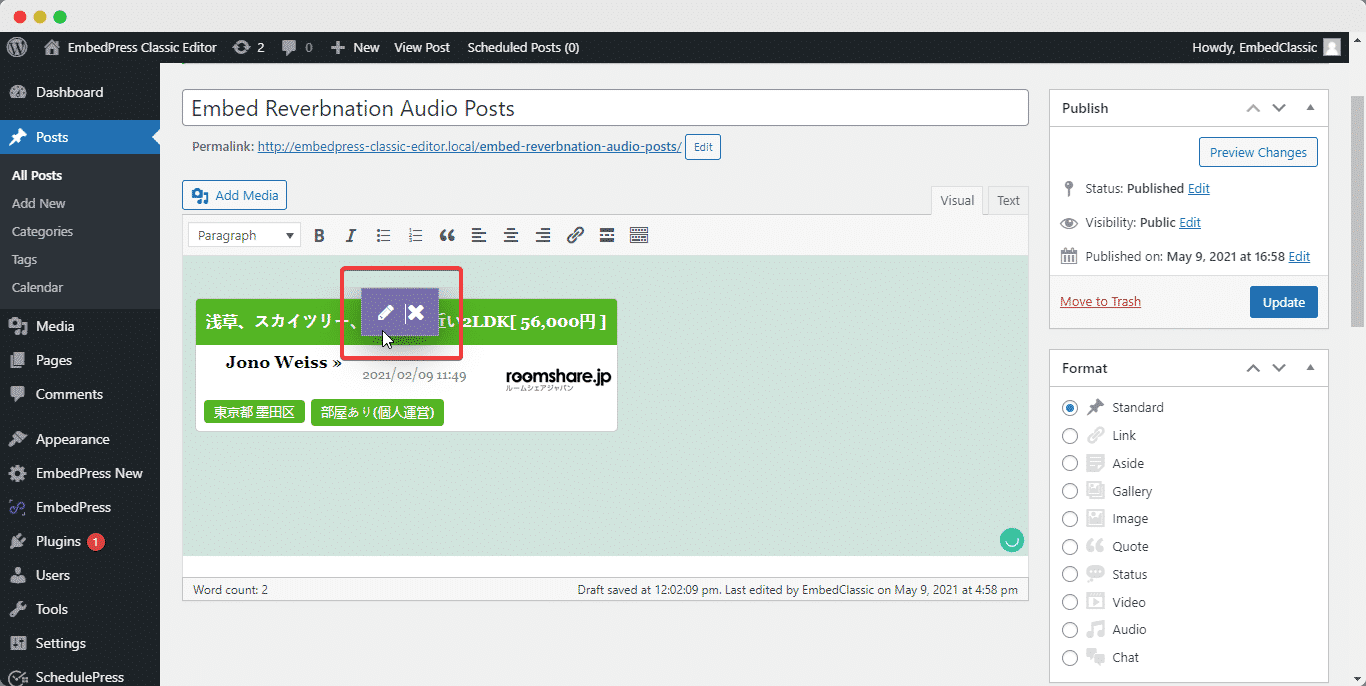Select the Video post format
The image size is (1366, 686).
click(x=1070, y=602)
